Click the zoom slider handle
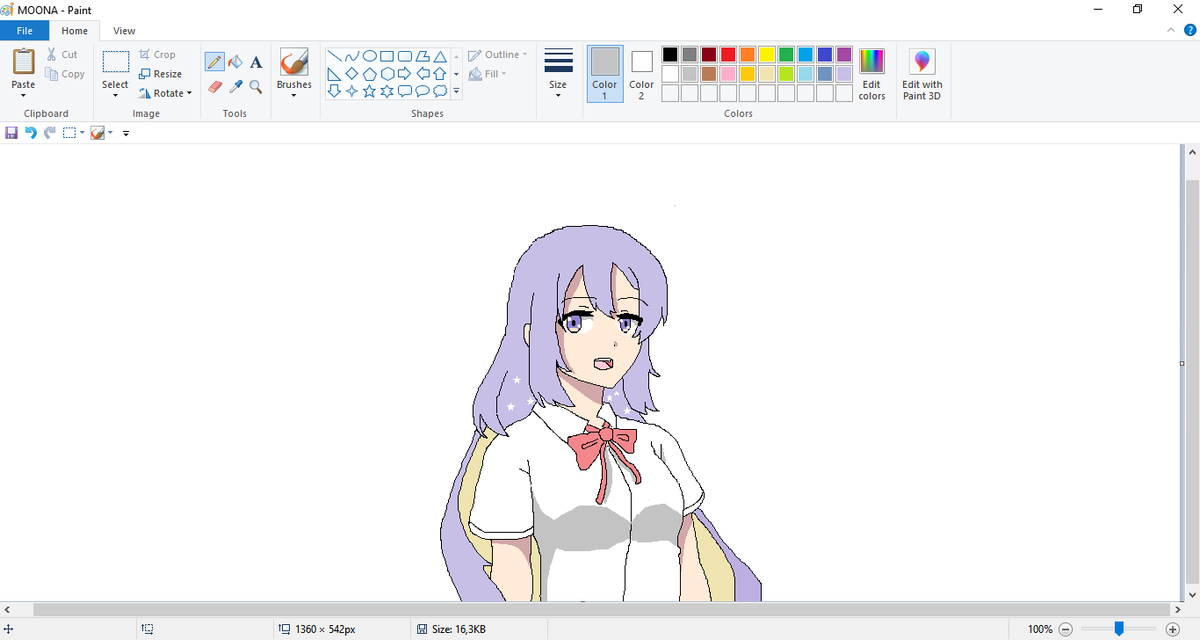The image size is (1200, 640). (1119, 628)
